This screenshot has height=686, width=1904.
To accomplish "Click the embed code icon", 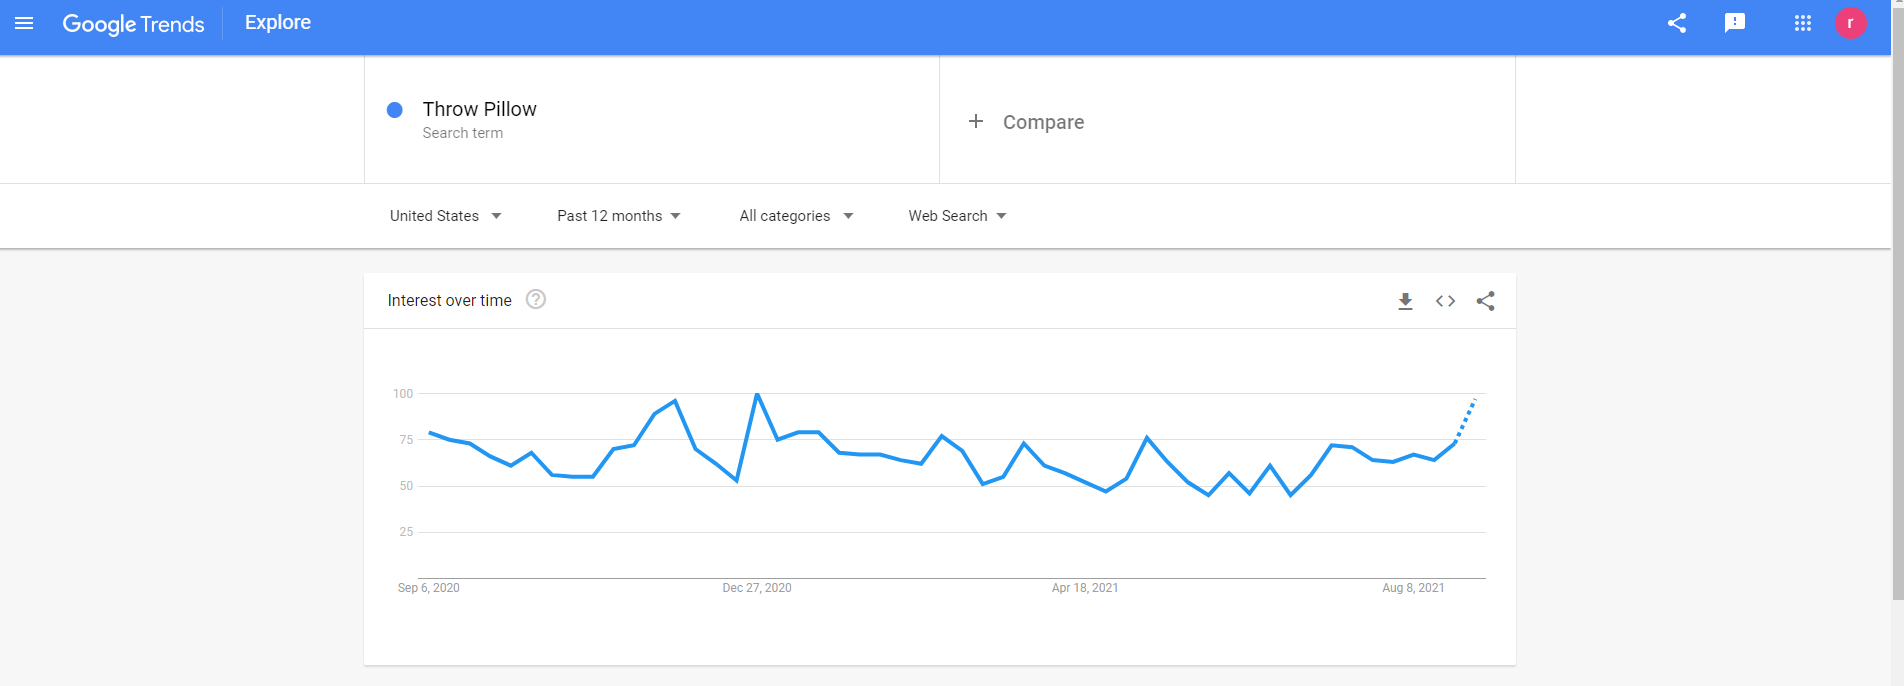I will tap(1445, 301).
